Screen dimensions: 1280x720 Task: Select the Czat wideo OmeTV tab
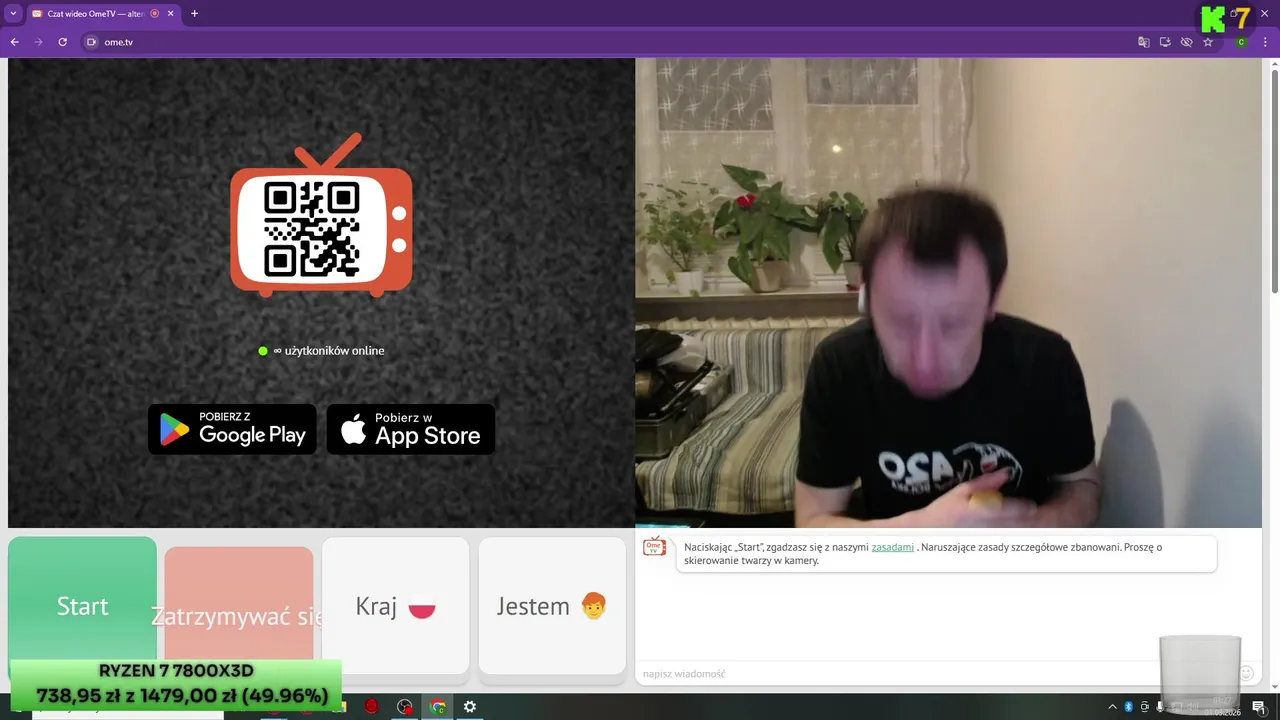pos(104,14)
